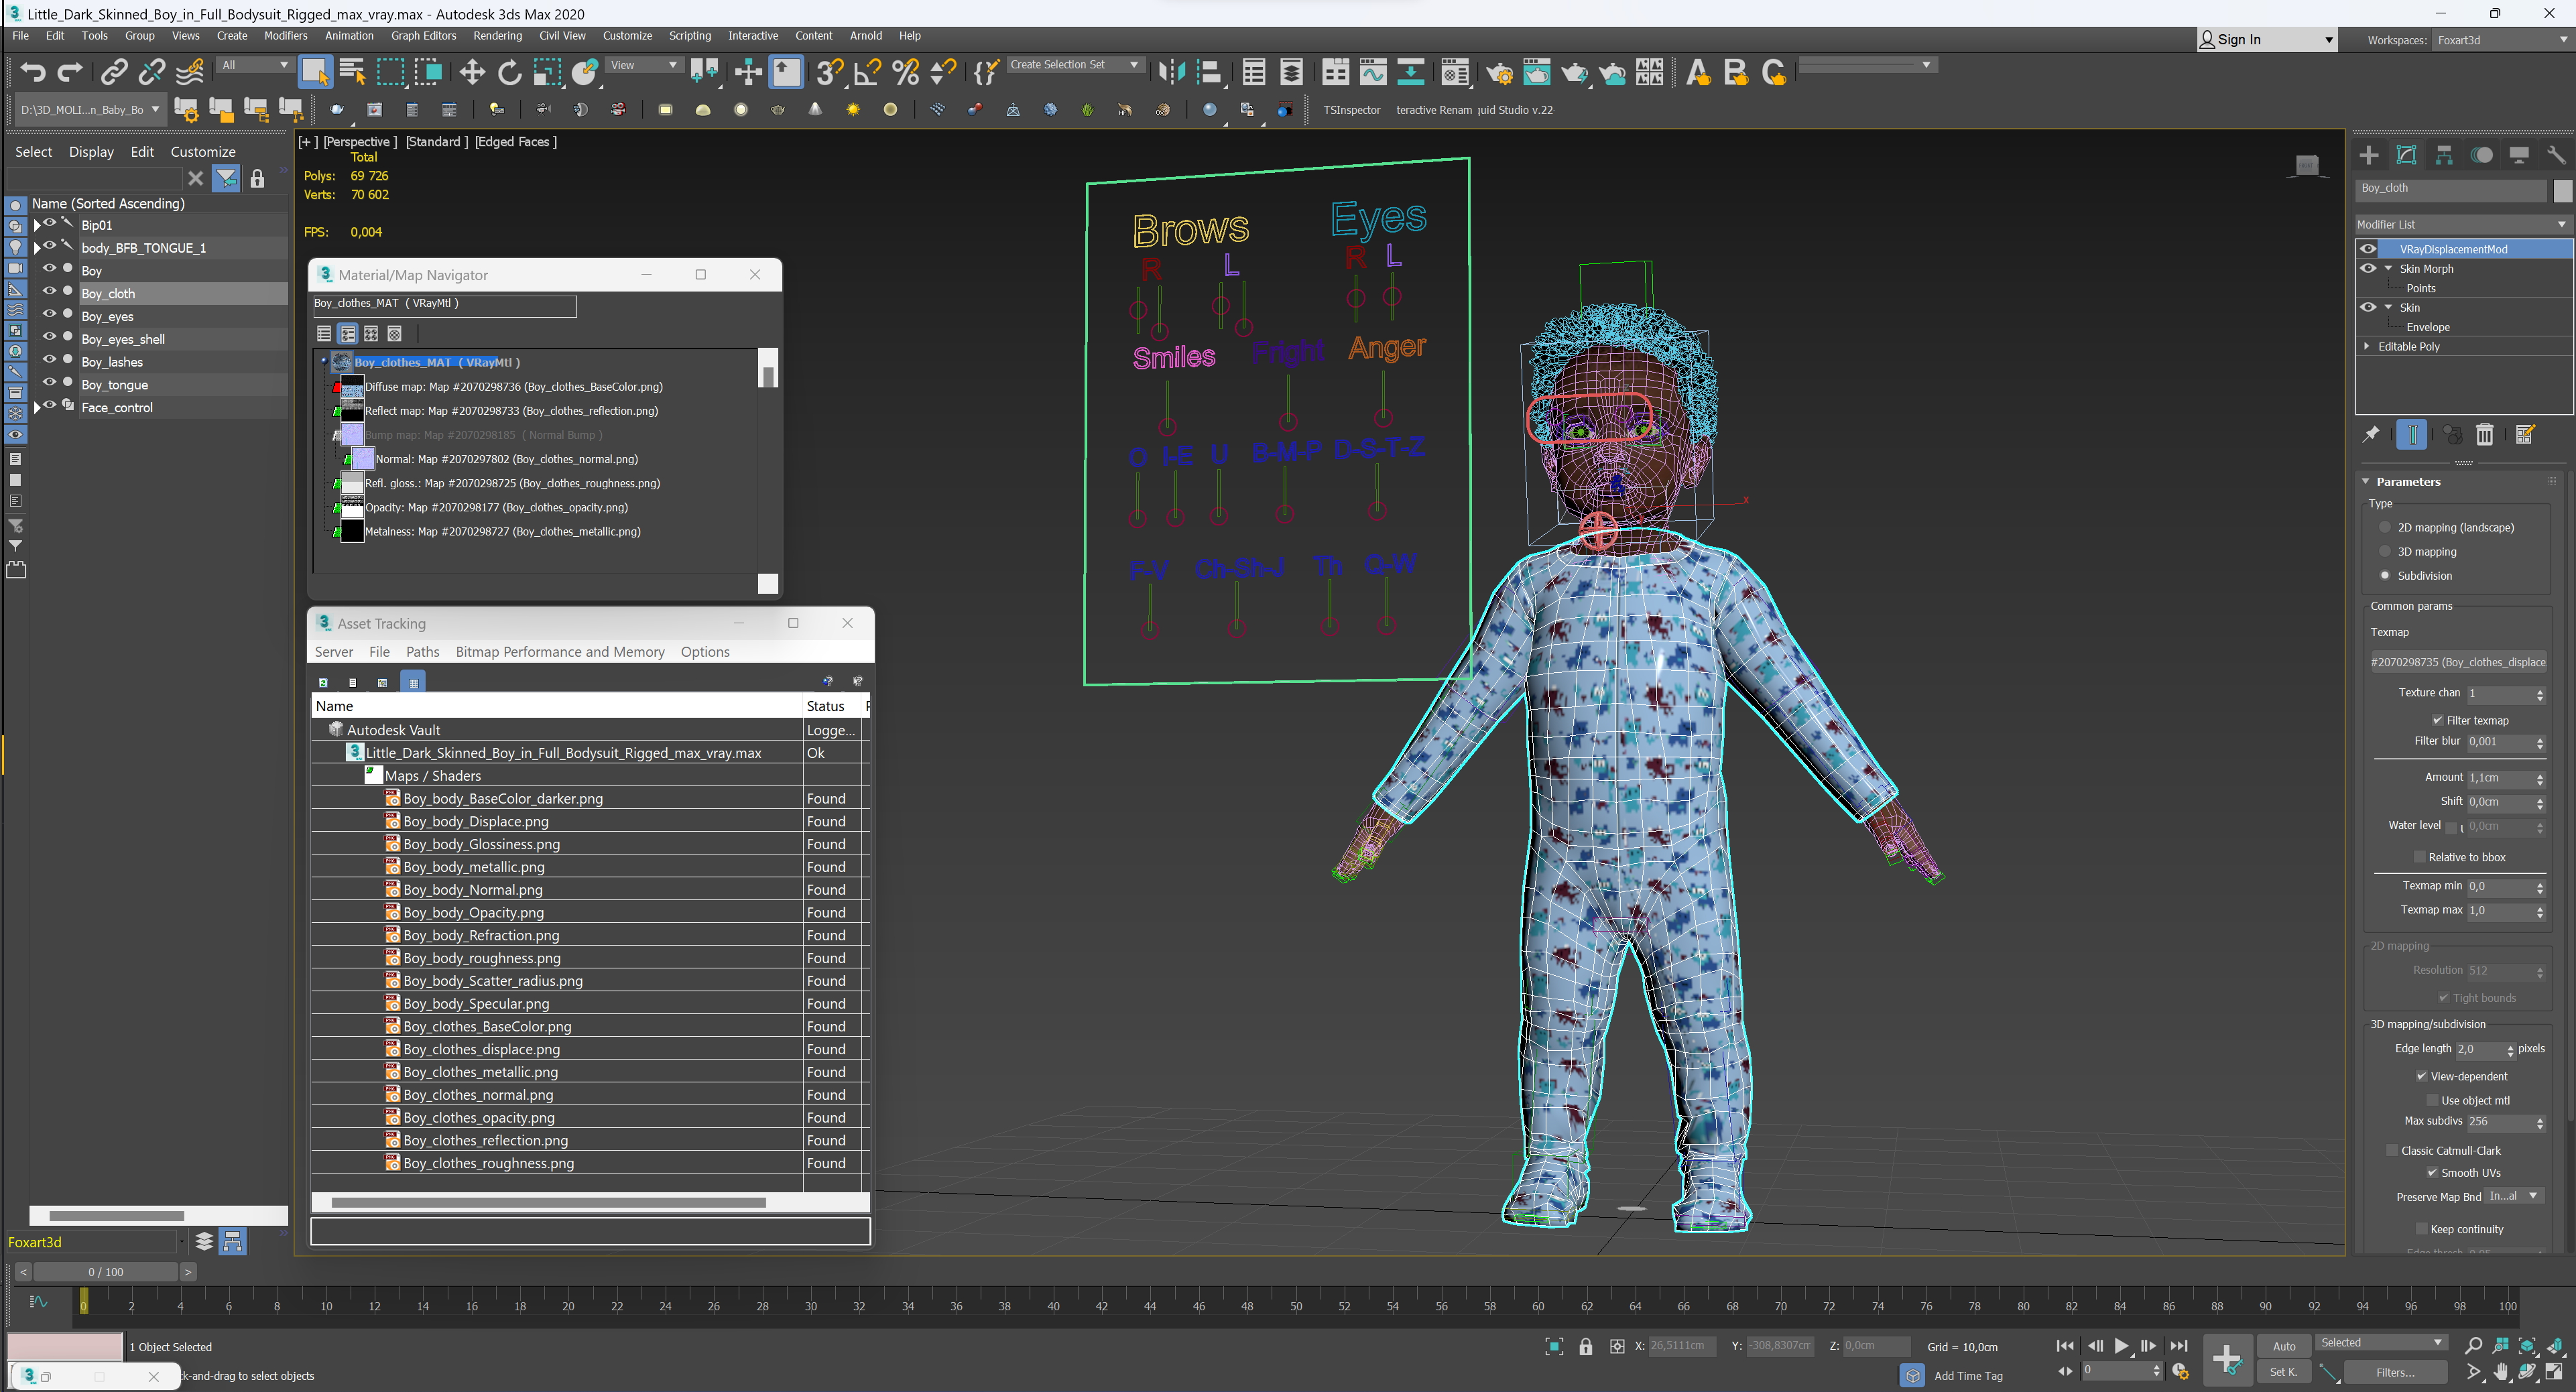Screen dimensions: 2576x1392
Task: Toggle the 3D Snaps tool
Action: [x=829, y=72]
